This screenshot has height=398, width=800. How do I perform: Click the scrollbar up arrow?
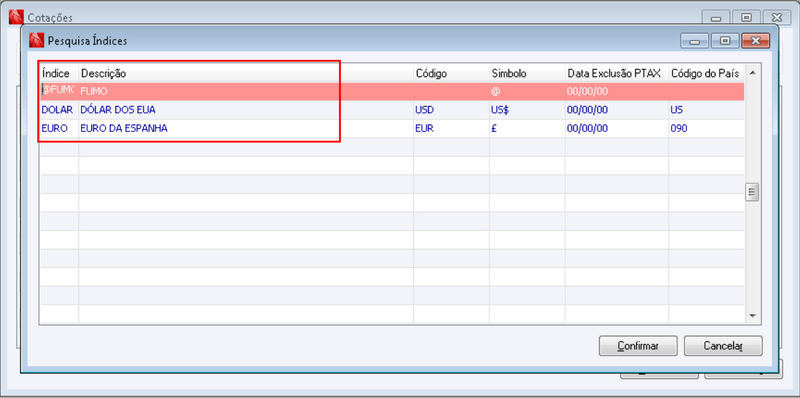[x=752, y=73]
